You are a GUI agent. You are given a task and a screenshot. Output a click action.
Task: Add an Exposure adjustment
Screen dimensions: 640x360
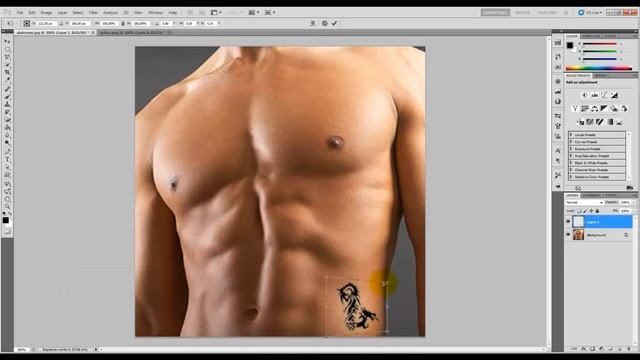(x=614, y=95)
